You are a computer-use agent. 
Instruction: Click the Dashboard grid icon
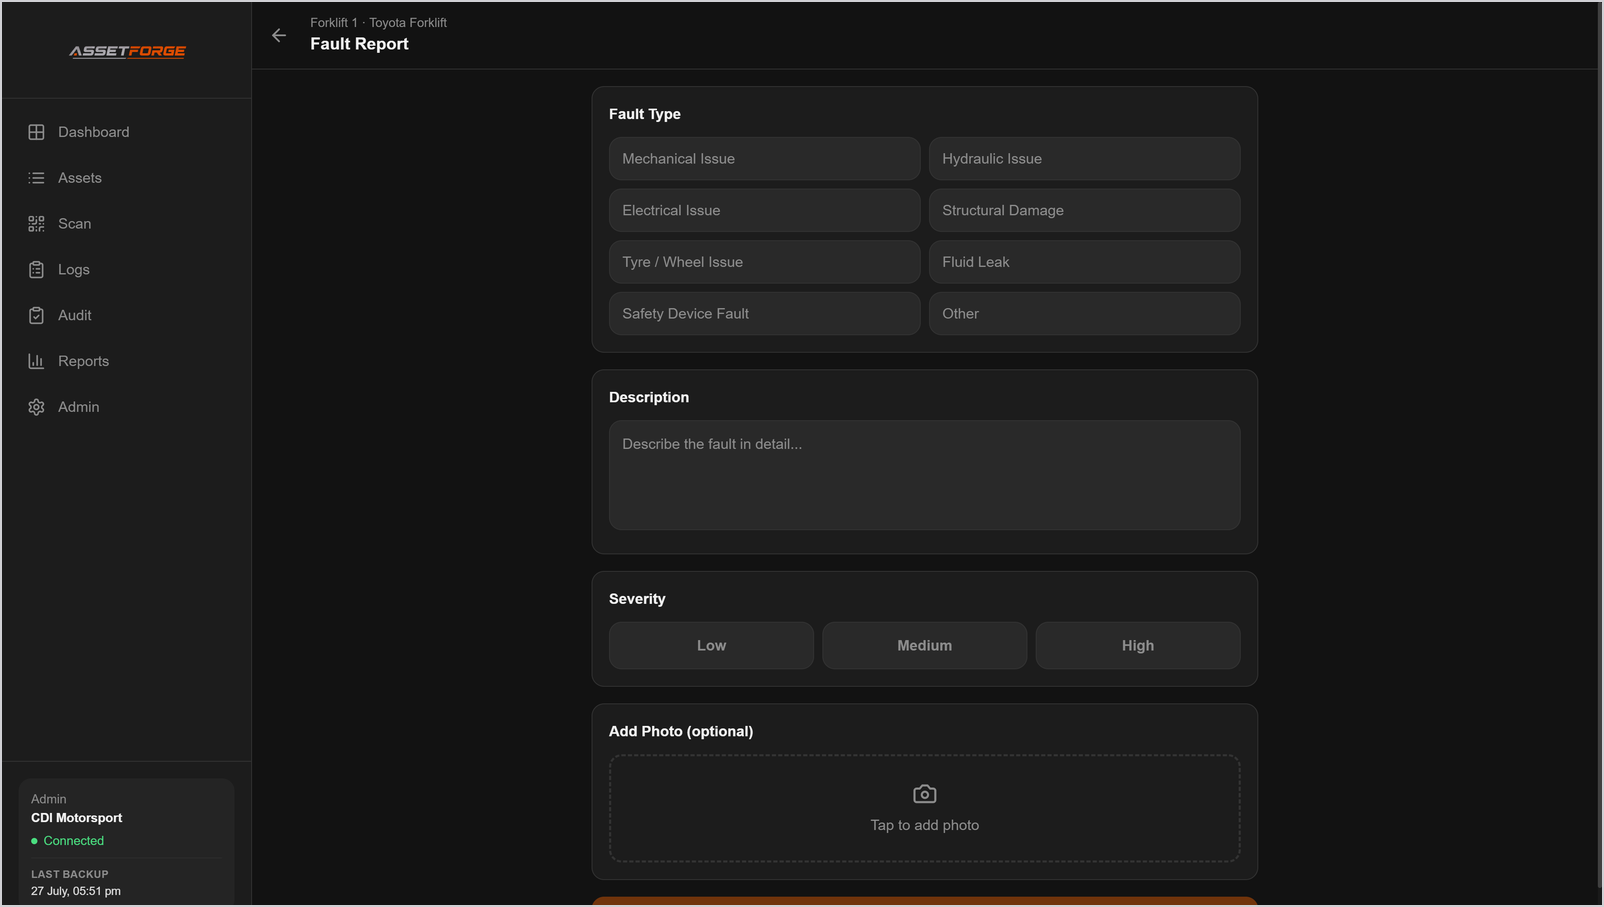tap(36, 132)
